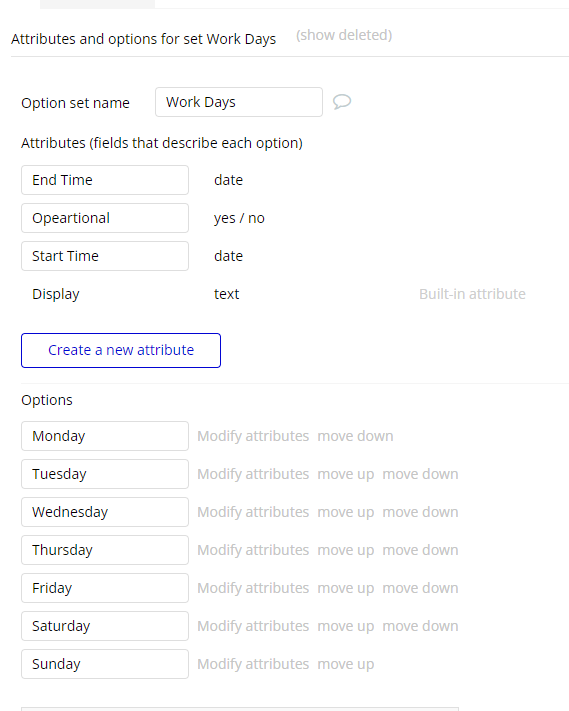Screen dimensions: 569x711
Task: Select the Opeartional attribute field
Action: click(x=105, y=218)
